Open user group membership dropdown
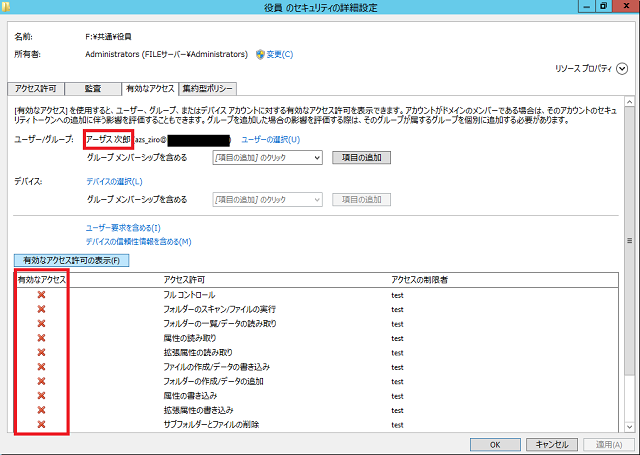Image resolution: width=640 pixels, height=455 pixels. [316, 158]
